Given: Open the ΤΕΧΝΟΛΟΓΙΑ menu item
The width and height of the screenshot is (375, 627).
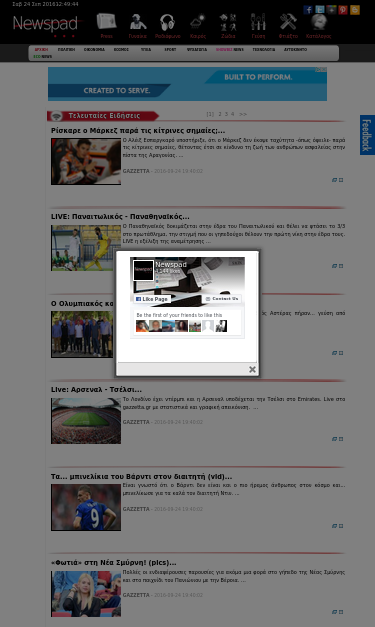Looking at the screenshot, I should click(263, 50).
